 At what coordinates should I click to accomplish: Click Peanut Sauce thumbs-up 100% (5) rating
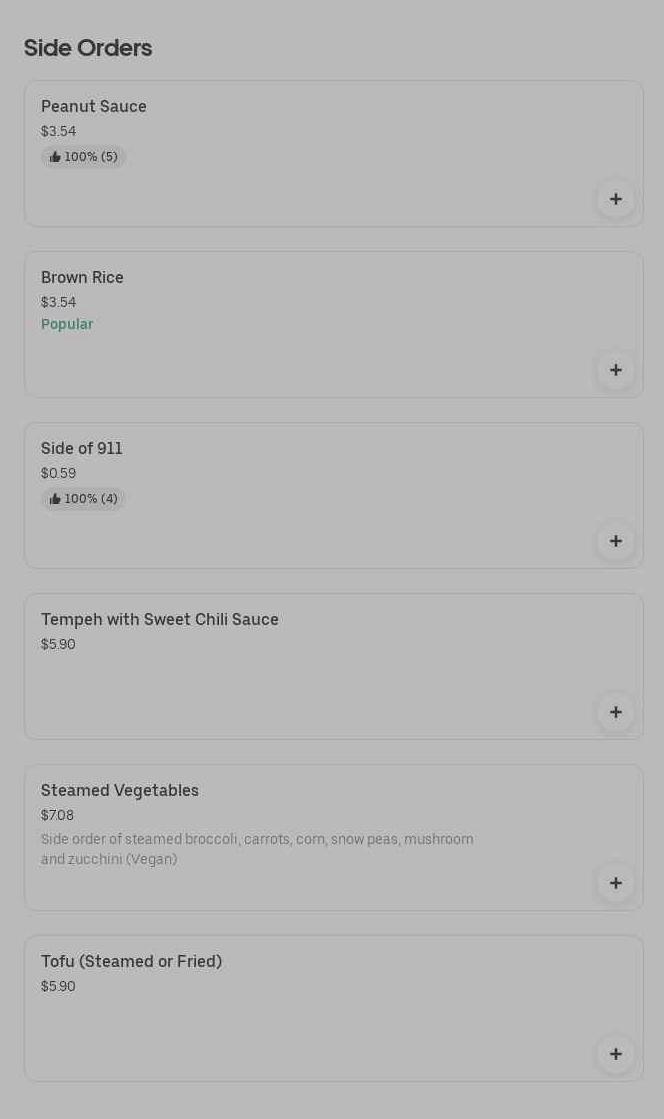pos(84,157)
